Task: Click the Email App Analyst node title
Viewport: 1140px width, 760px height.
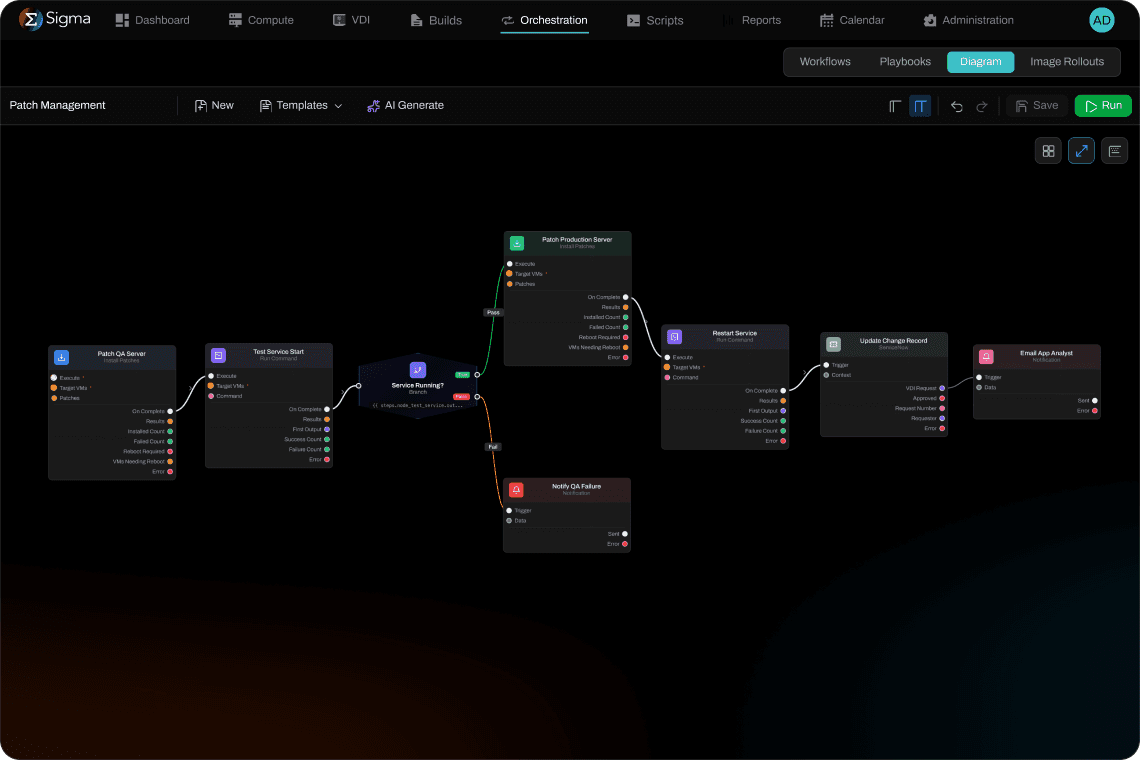Action: point(1046,353)
